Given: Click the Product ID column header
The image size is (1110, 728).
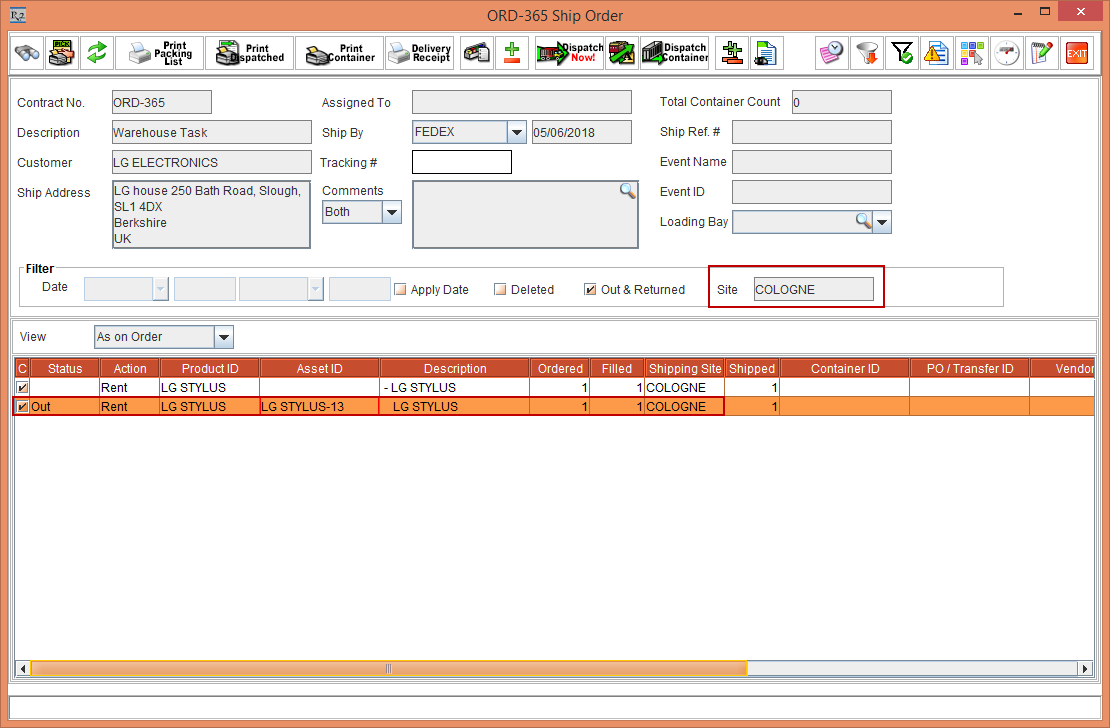Looking at the screenshot, I should tap(209, 368).
